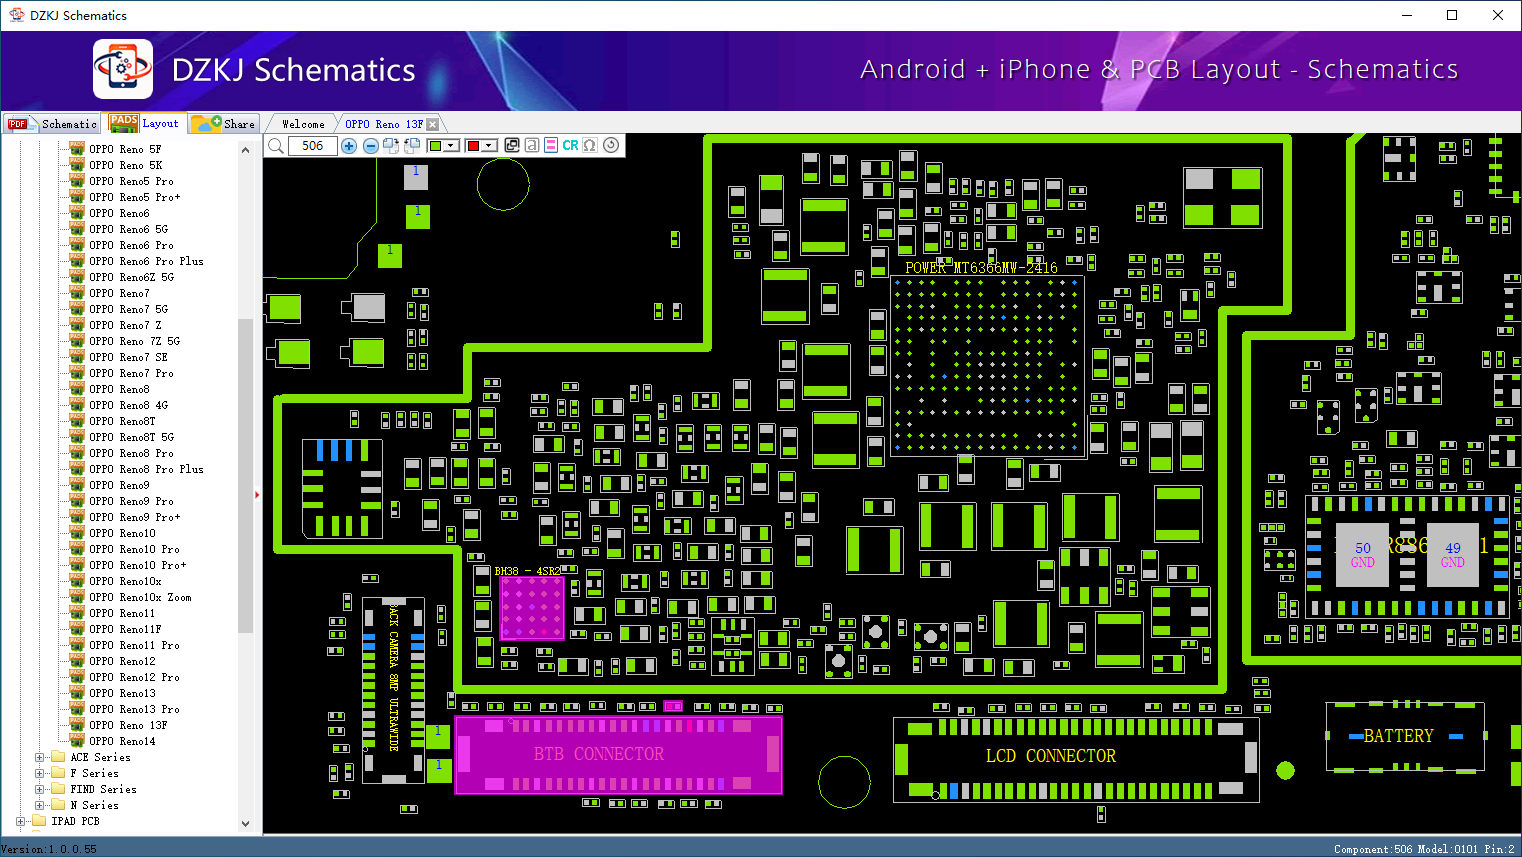Click the PADS icon beside OPPO Reno8
This screenshot has width=1522, height=857.
77,389
